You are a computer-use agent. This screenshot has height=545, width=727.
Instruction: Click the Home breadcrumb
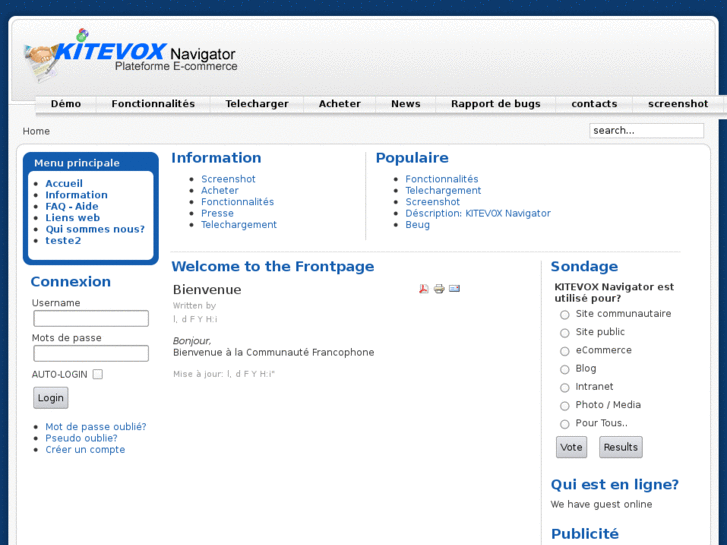pyautogui.click(x=36, y=131)
